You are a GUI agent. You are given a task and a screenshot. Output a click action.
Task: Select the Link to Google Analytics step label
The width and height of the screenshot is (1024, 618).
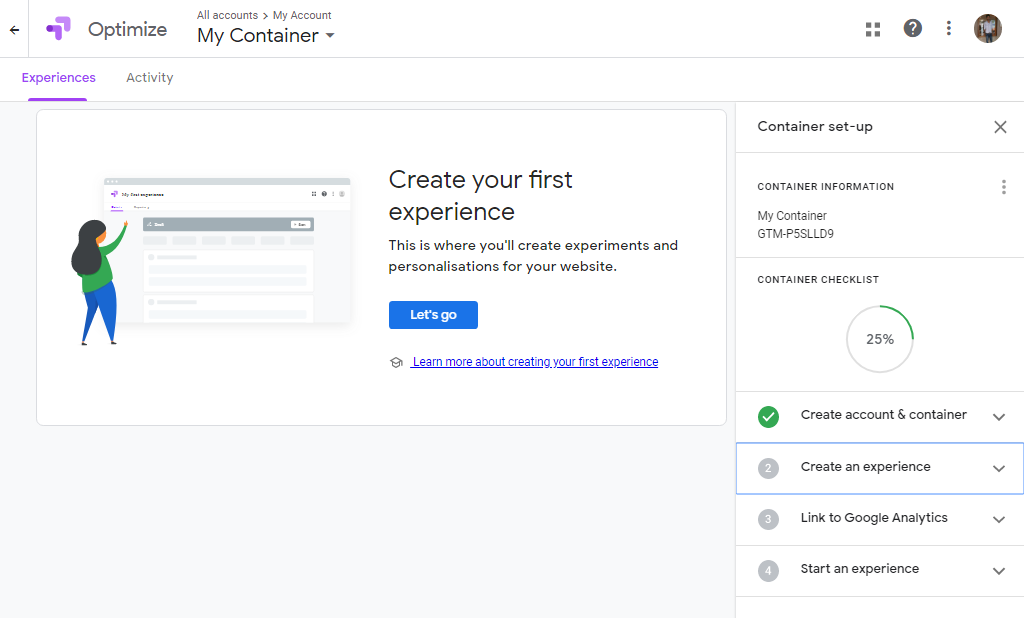(874, 518)
